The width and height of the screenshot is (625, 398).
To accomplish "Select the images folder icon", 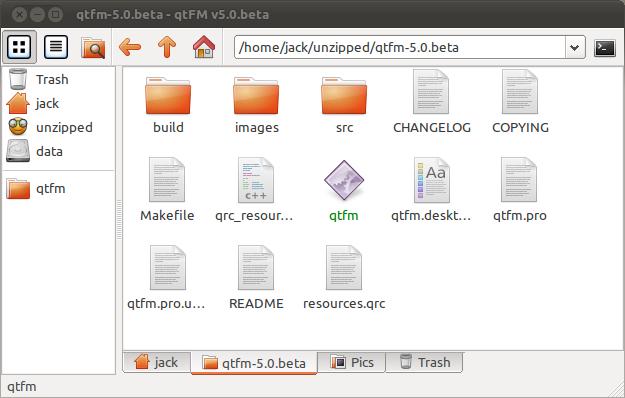I will pos(256,95).
